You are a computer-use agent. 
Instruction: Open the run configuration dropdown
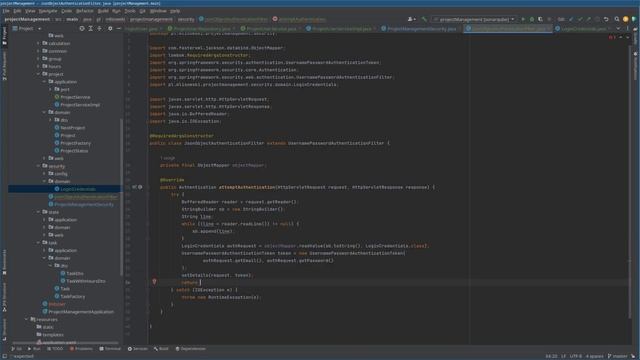pos(474,19)
